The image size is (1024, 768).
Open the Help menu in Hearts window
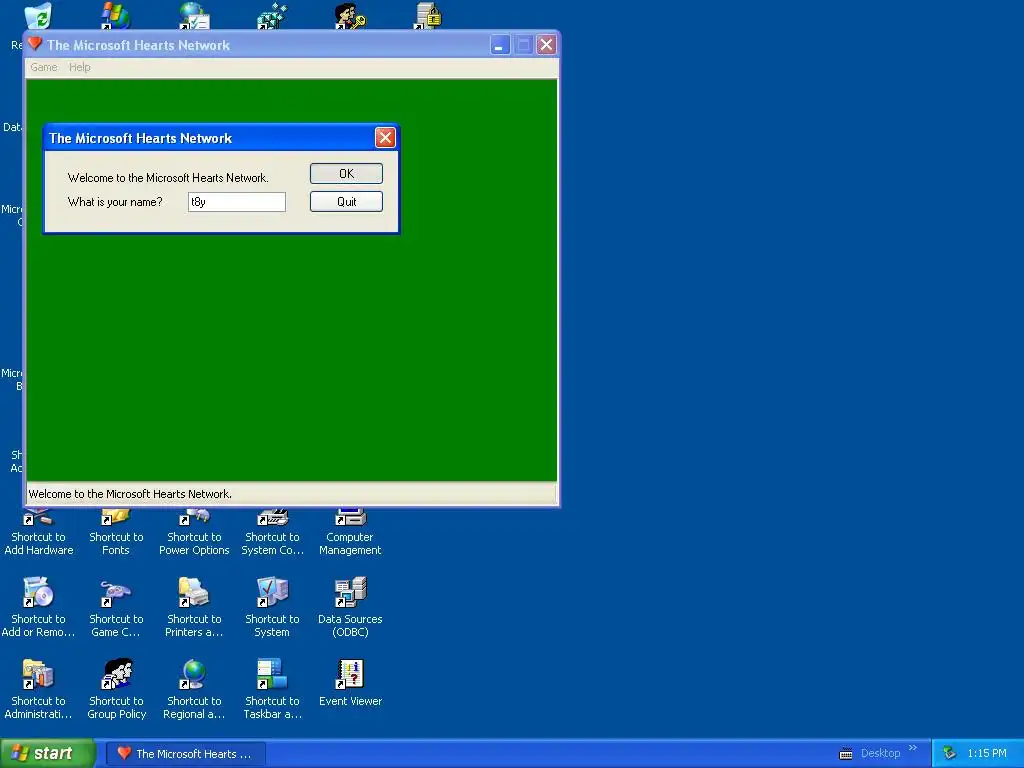80,67
